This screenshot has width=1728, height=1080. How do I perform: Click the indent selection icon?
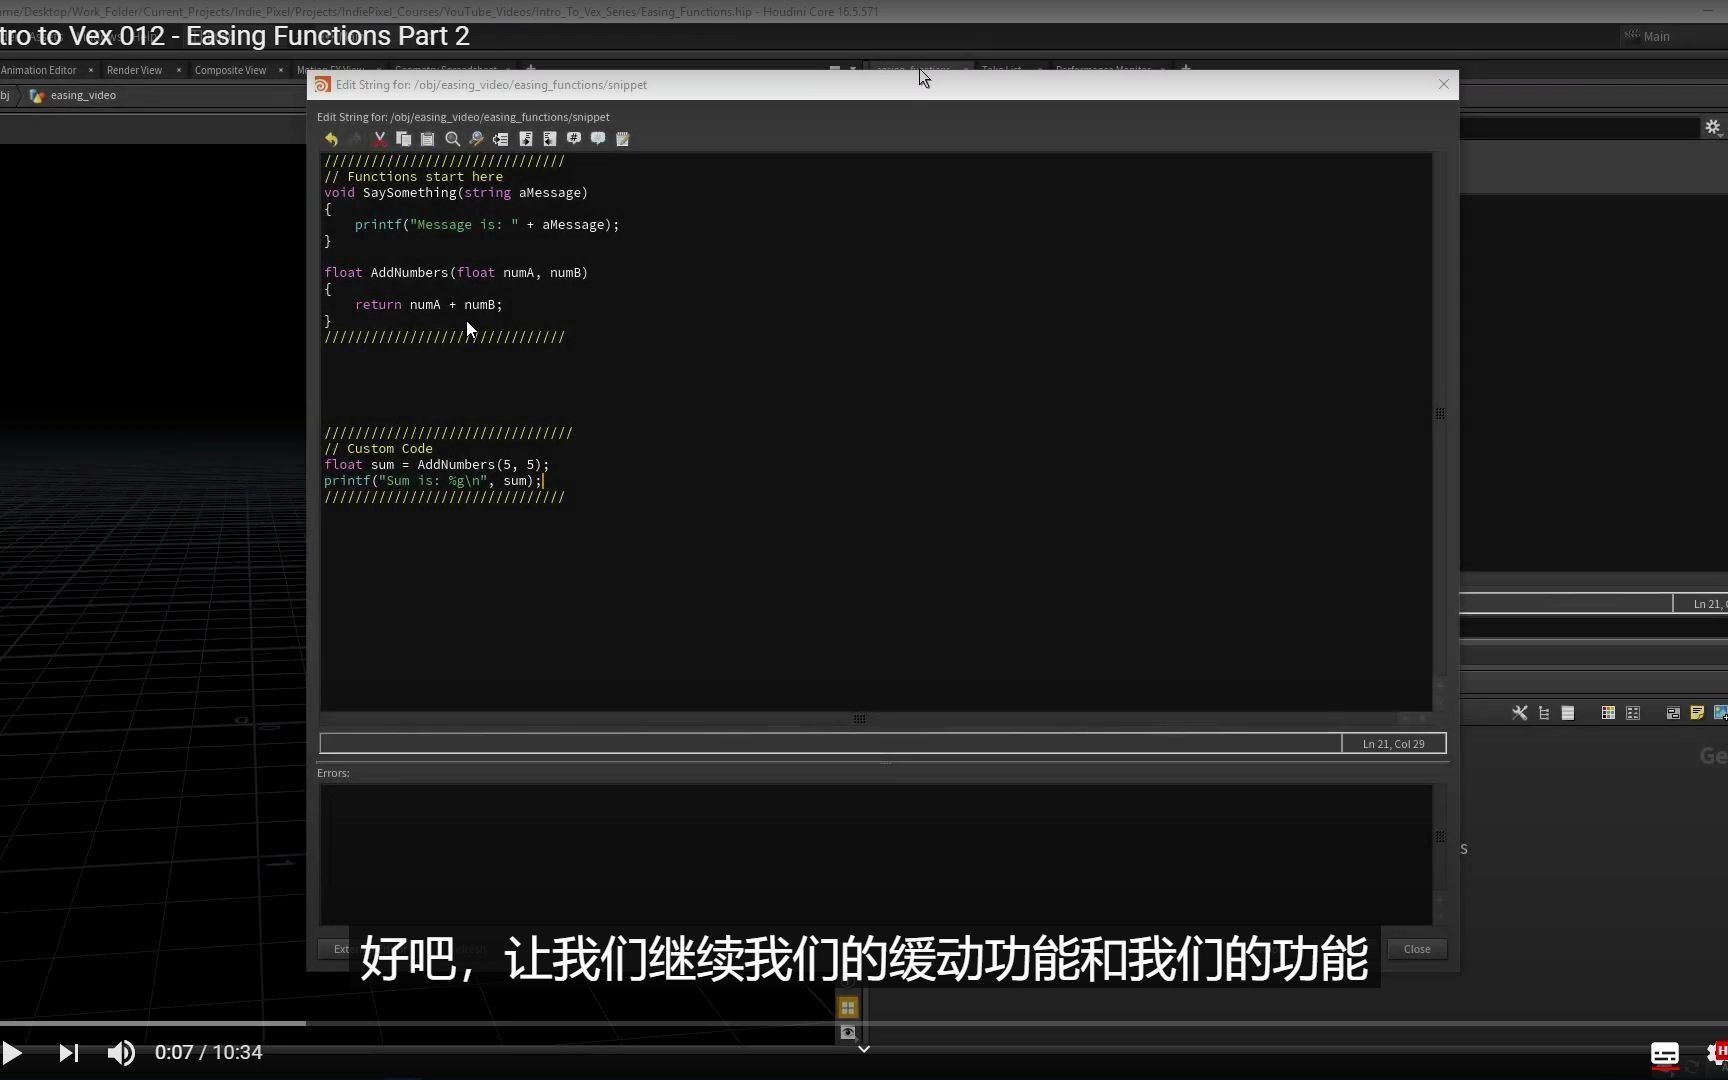point(525,139)
